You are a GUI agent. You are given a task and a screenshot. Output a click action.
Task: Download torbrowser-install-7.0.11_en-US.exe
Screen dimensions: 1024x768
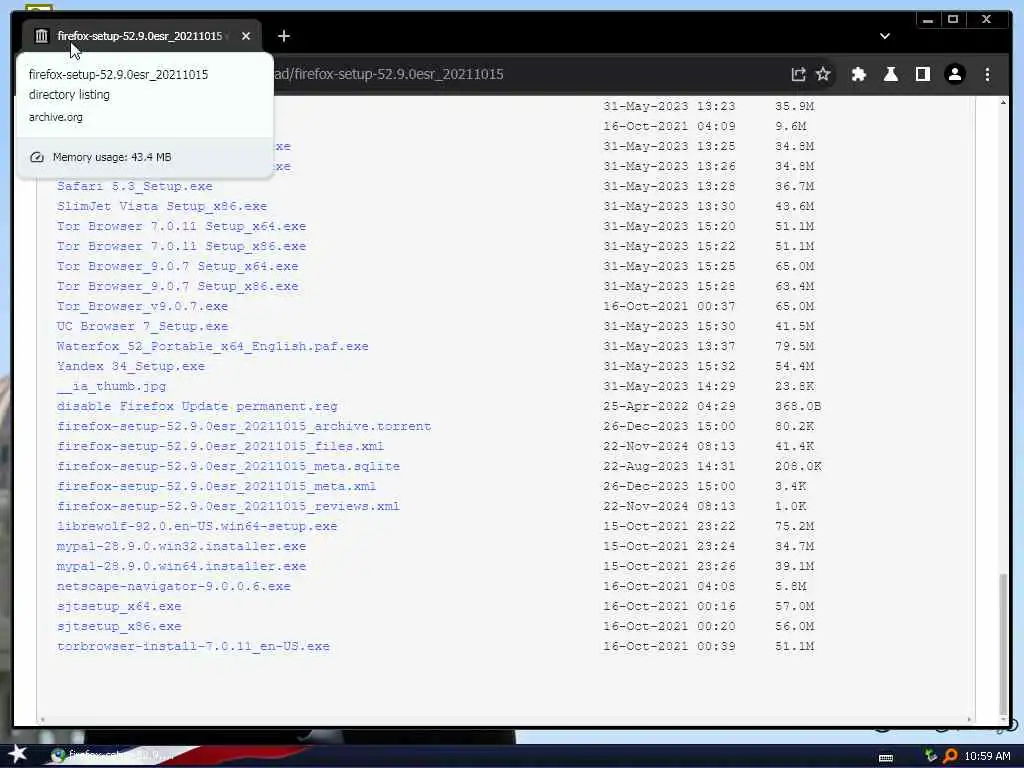(x=193, y=647)
